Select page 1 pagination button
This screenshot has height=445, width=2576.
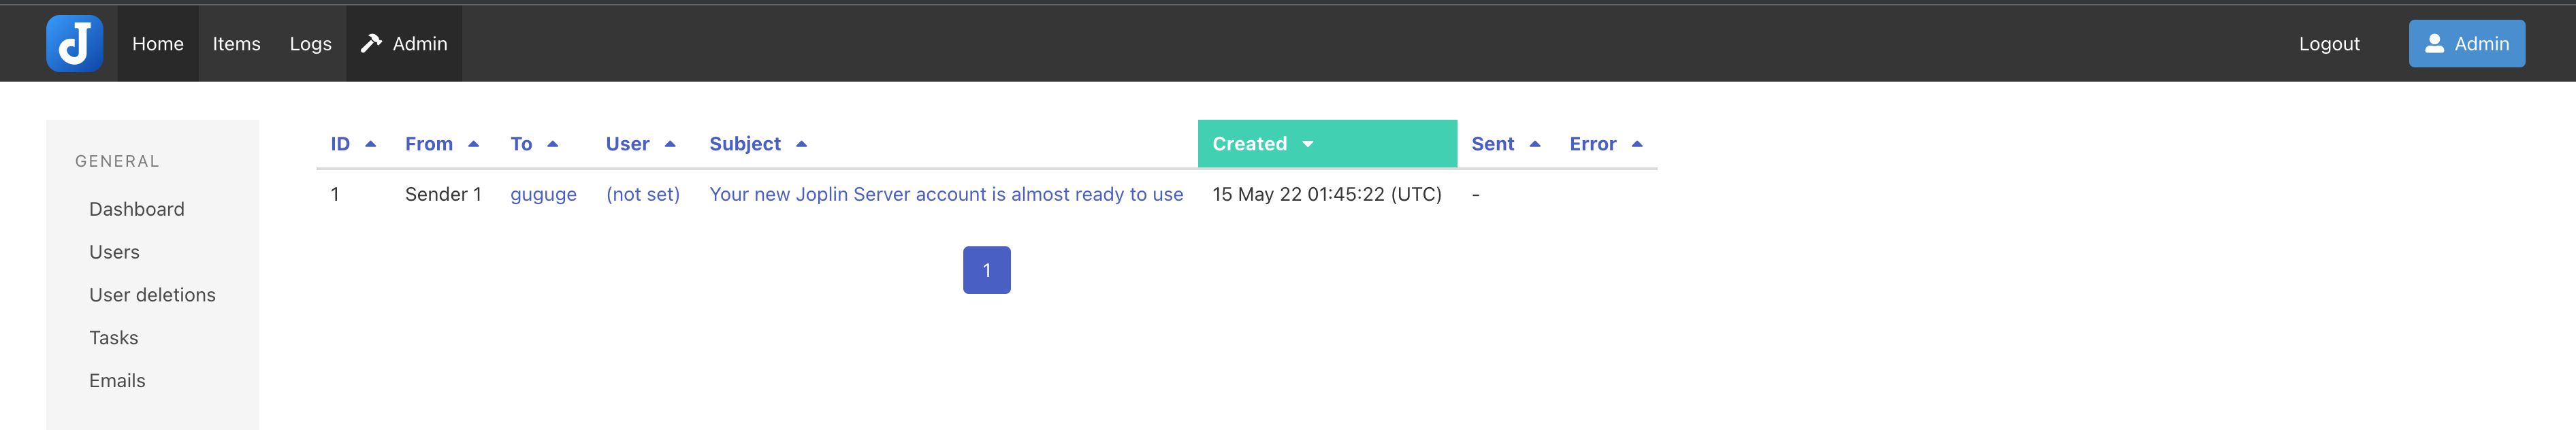[986, 270]
